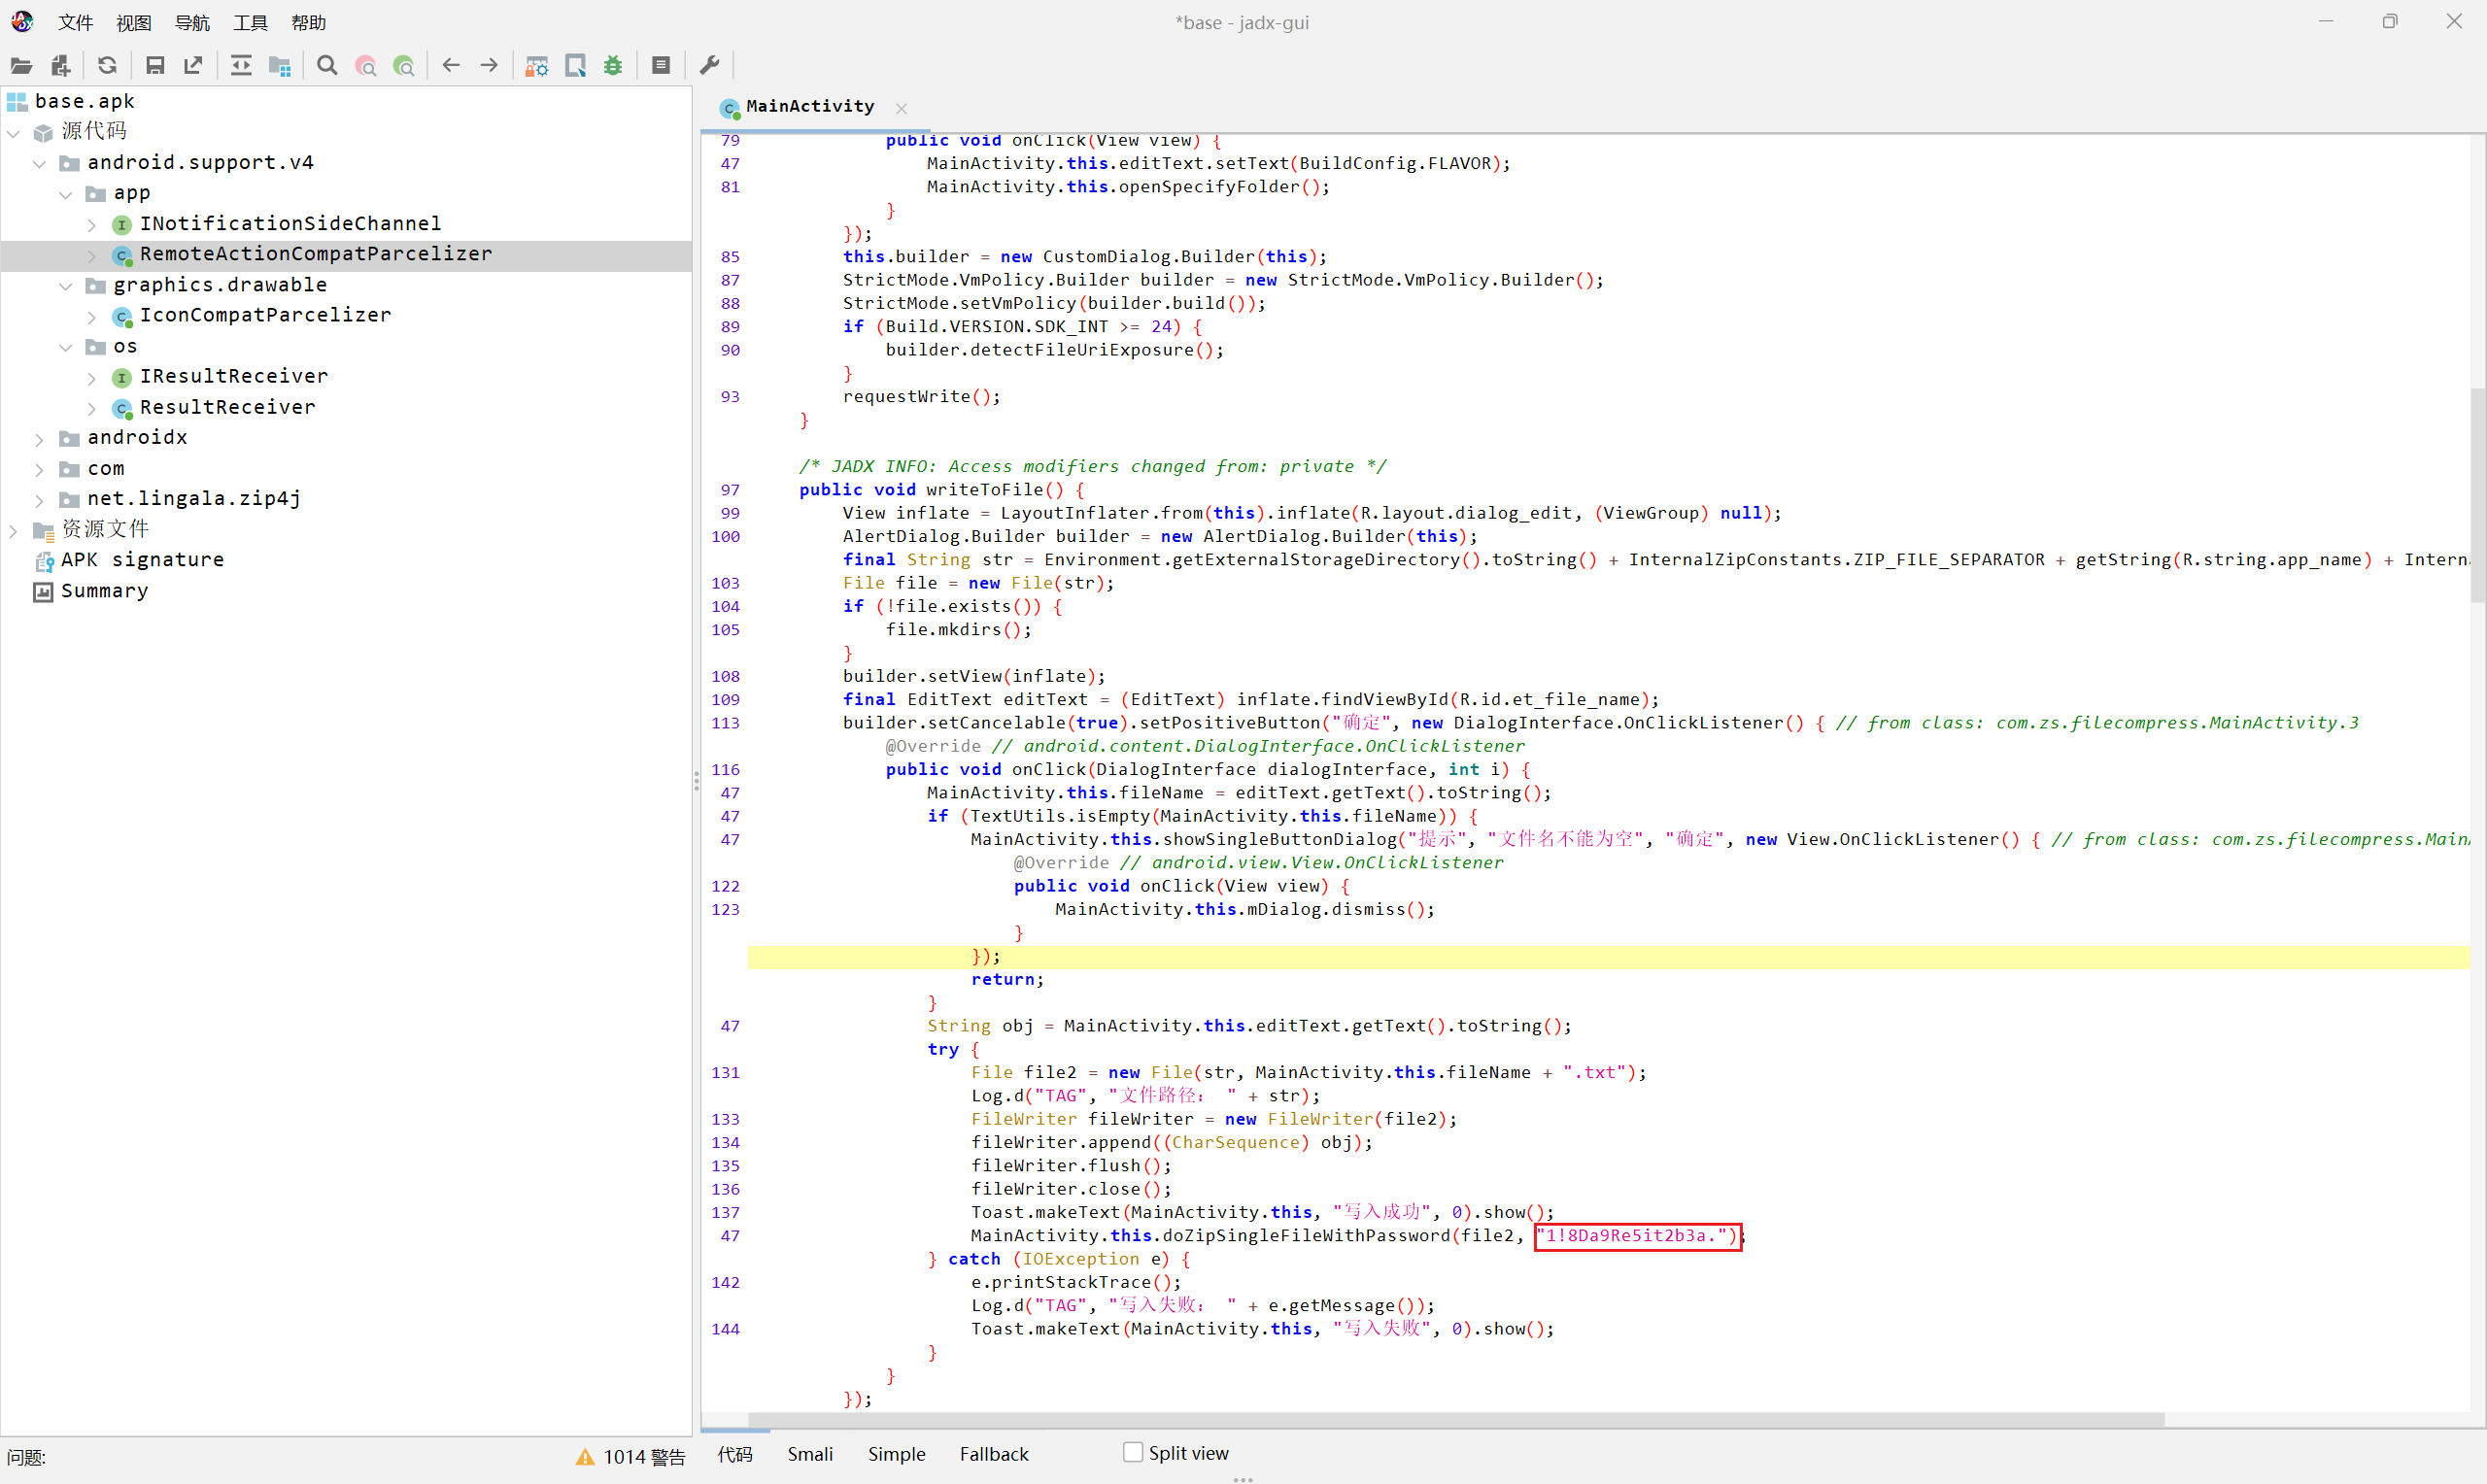Click the Summary item icon

click(x=44, y=592)
